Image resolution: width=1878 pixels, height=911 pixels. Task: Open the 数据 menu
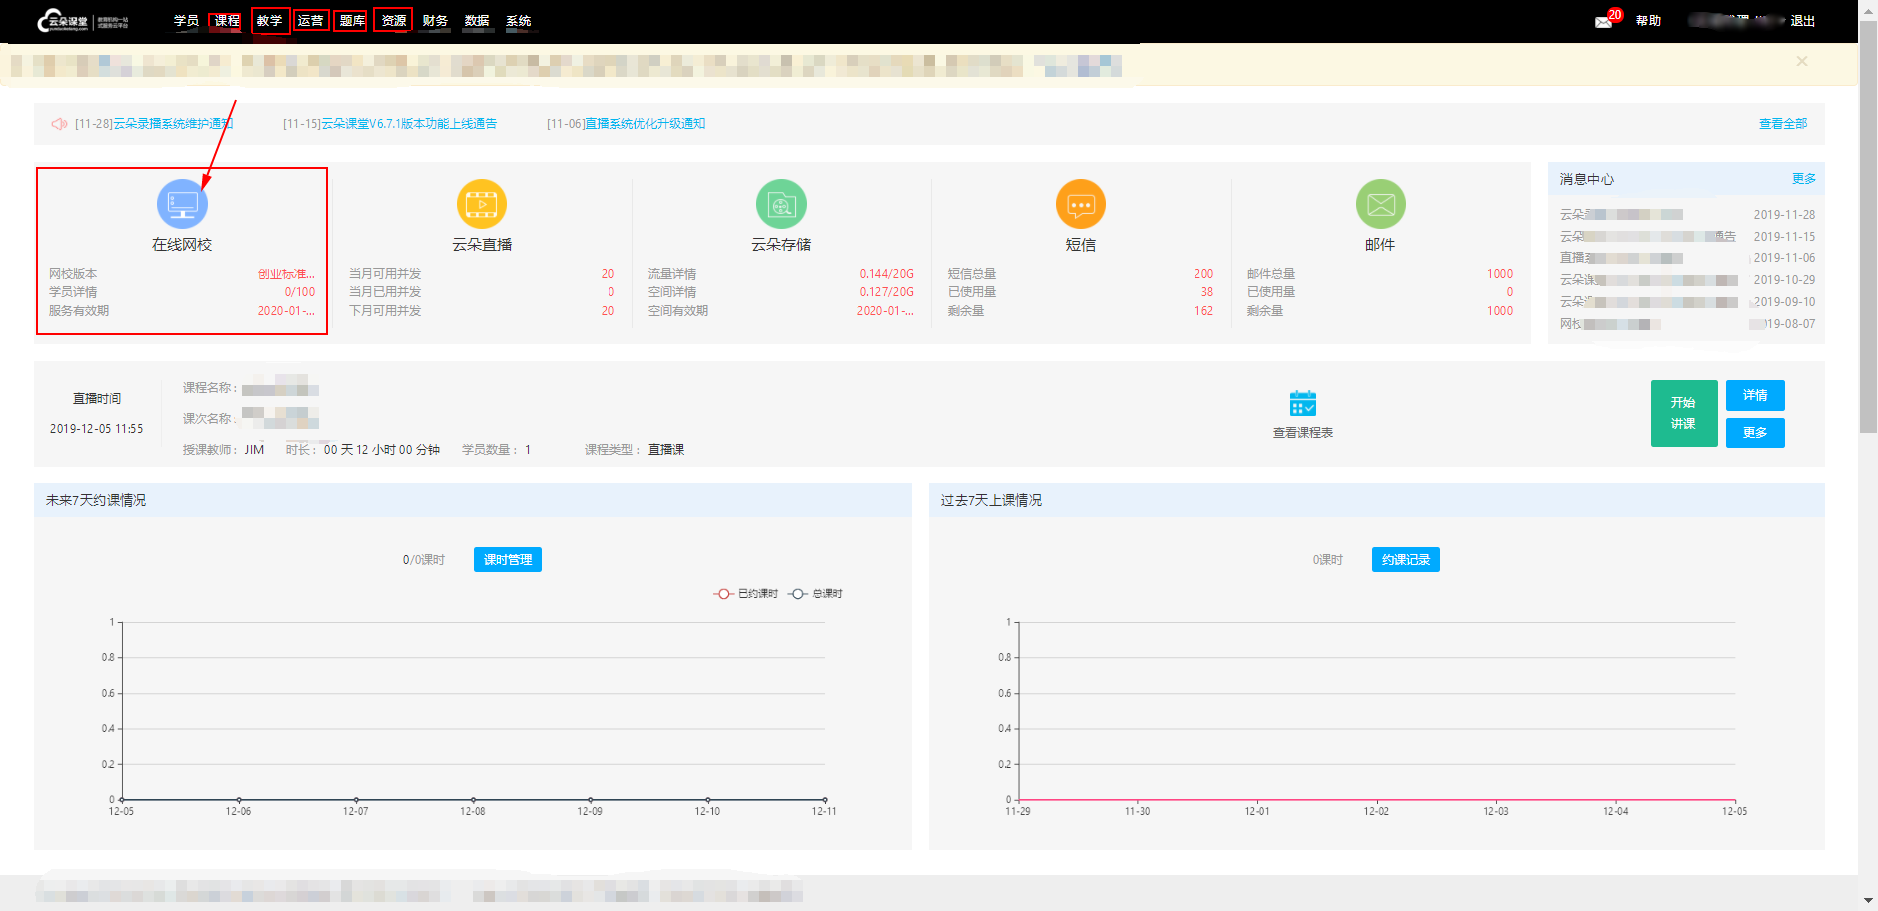click(477, 21)
